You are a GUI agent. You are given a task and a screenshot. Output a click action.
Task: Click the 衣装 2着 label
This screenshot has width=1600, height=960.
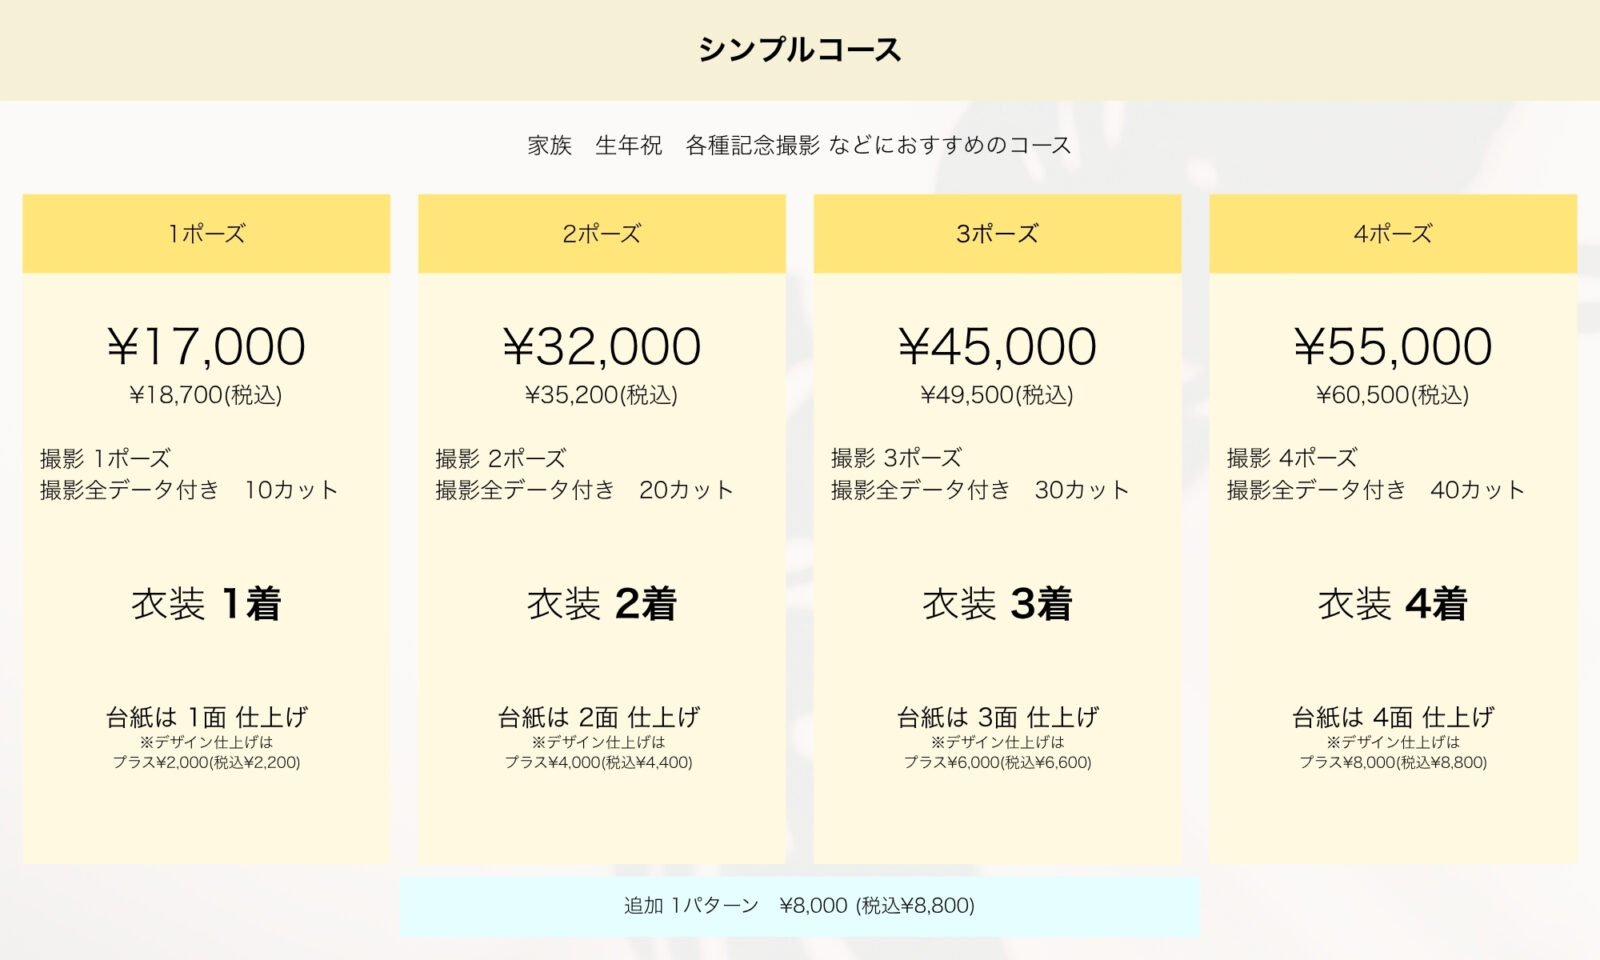click(x=601, y=604)
